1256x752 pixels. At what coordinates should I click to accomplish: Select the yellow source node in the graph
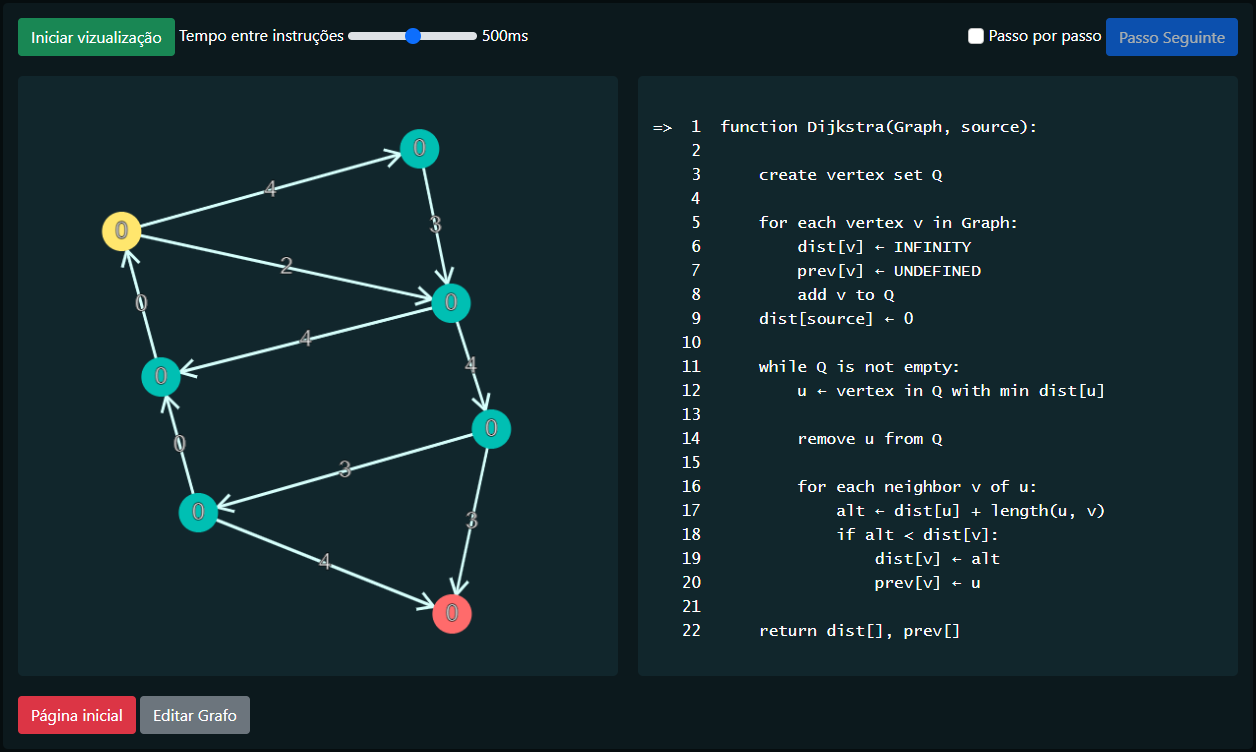tap(121, 231)
